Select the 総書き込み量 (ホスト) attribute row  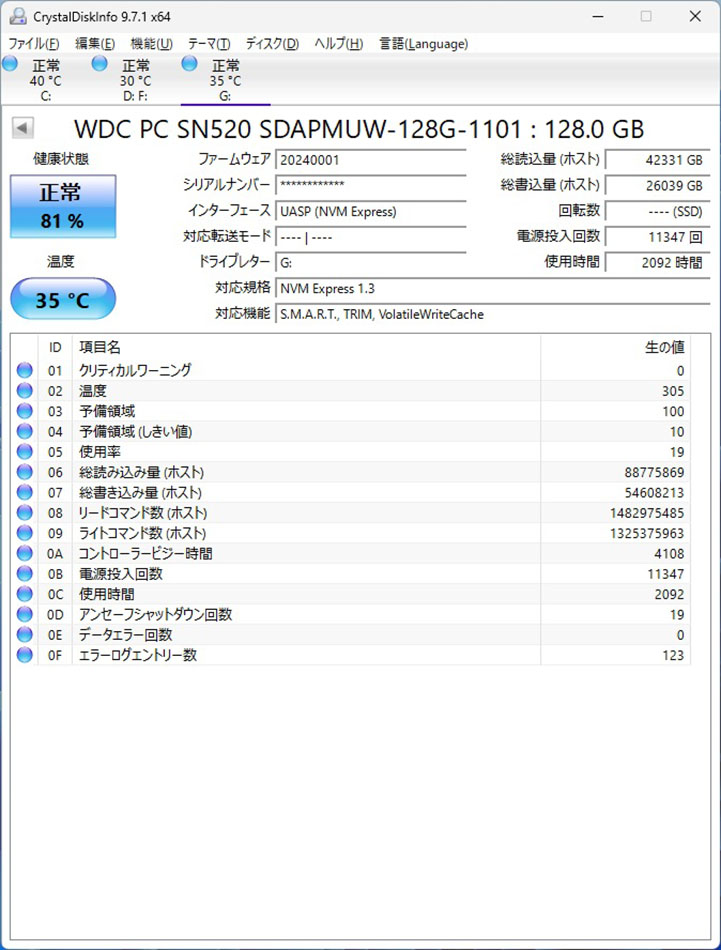[x=350, y=493]
